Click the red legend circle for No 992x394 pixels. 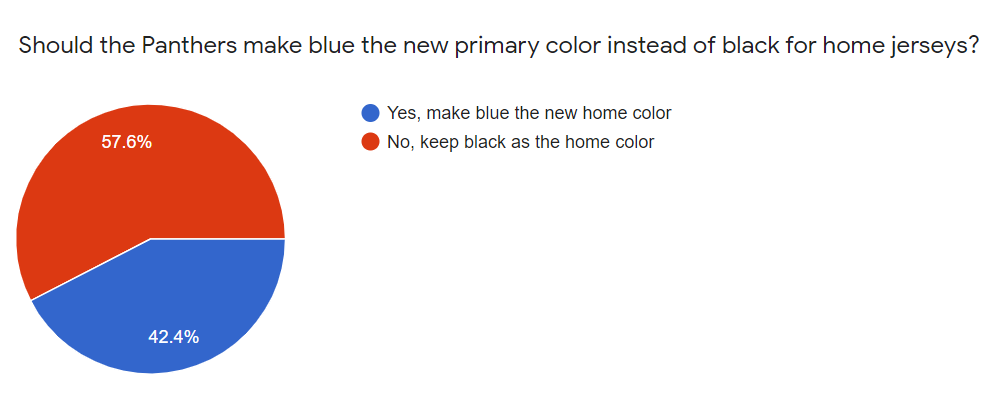coord(370,142)
